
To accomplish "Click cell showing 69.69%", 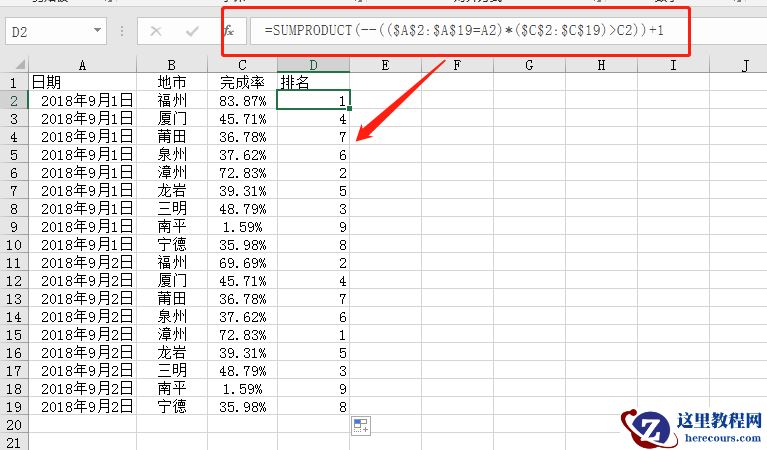I will [242, 263].
